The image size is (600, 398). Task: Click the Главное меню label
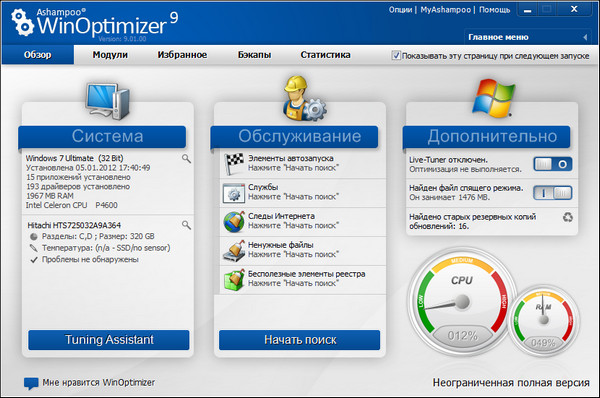tap(498, 37)
